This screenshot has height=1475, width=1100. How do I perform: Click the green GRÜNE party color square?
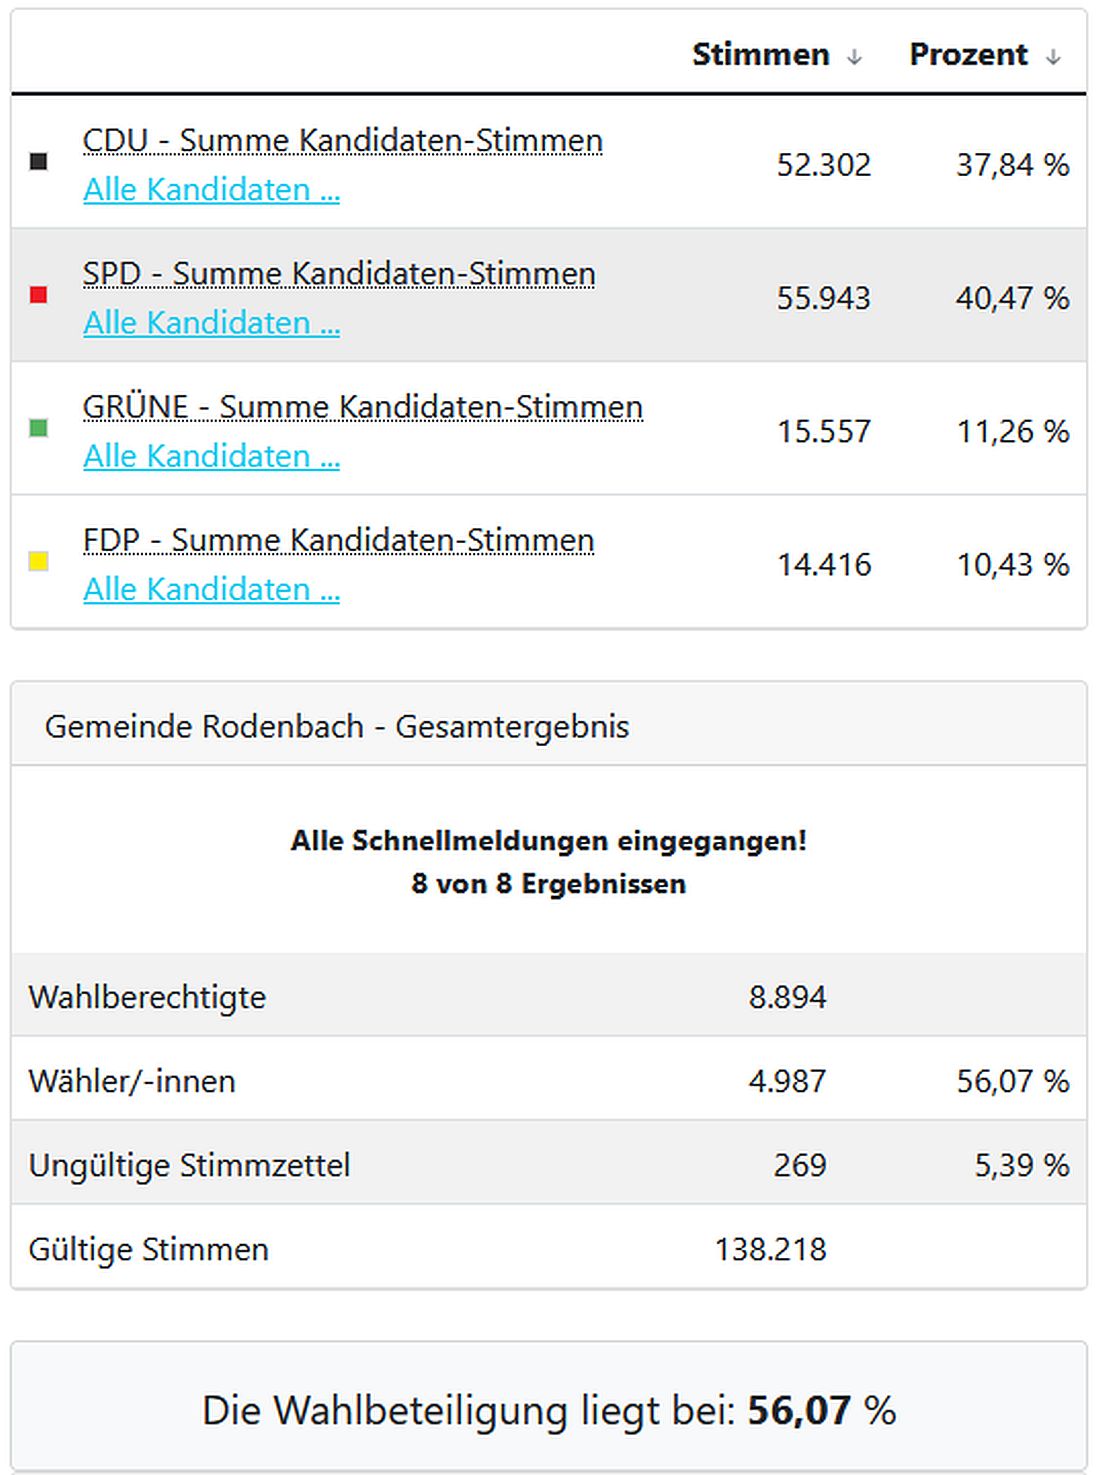(x=38, y=428)
